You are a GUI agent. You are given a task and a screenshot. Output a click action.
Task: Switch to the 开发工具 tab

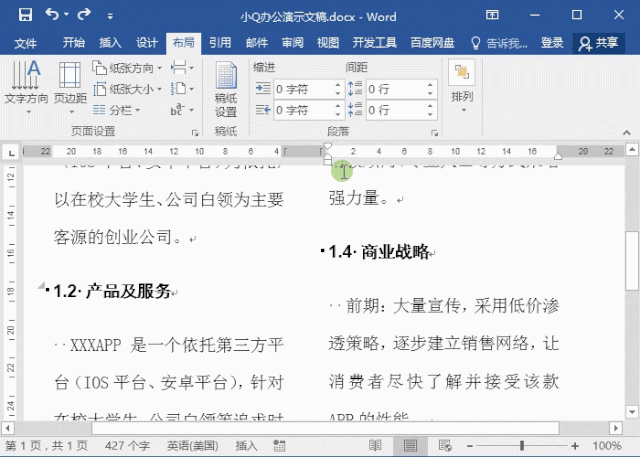coord(374,43)
